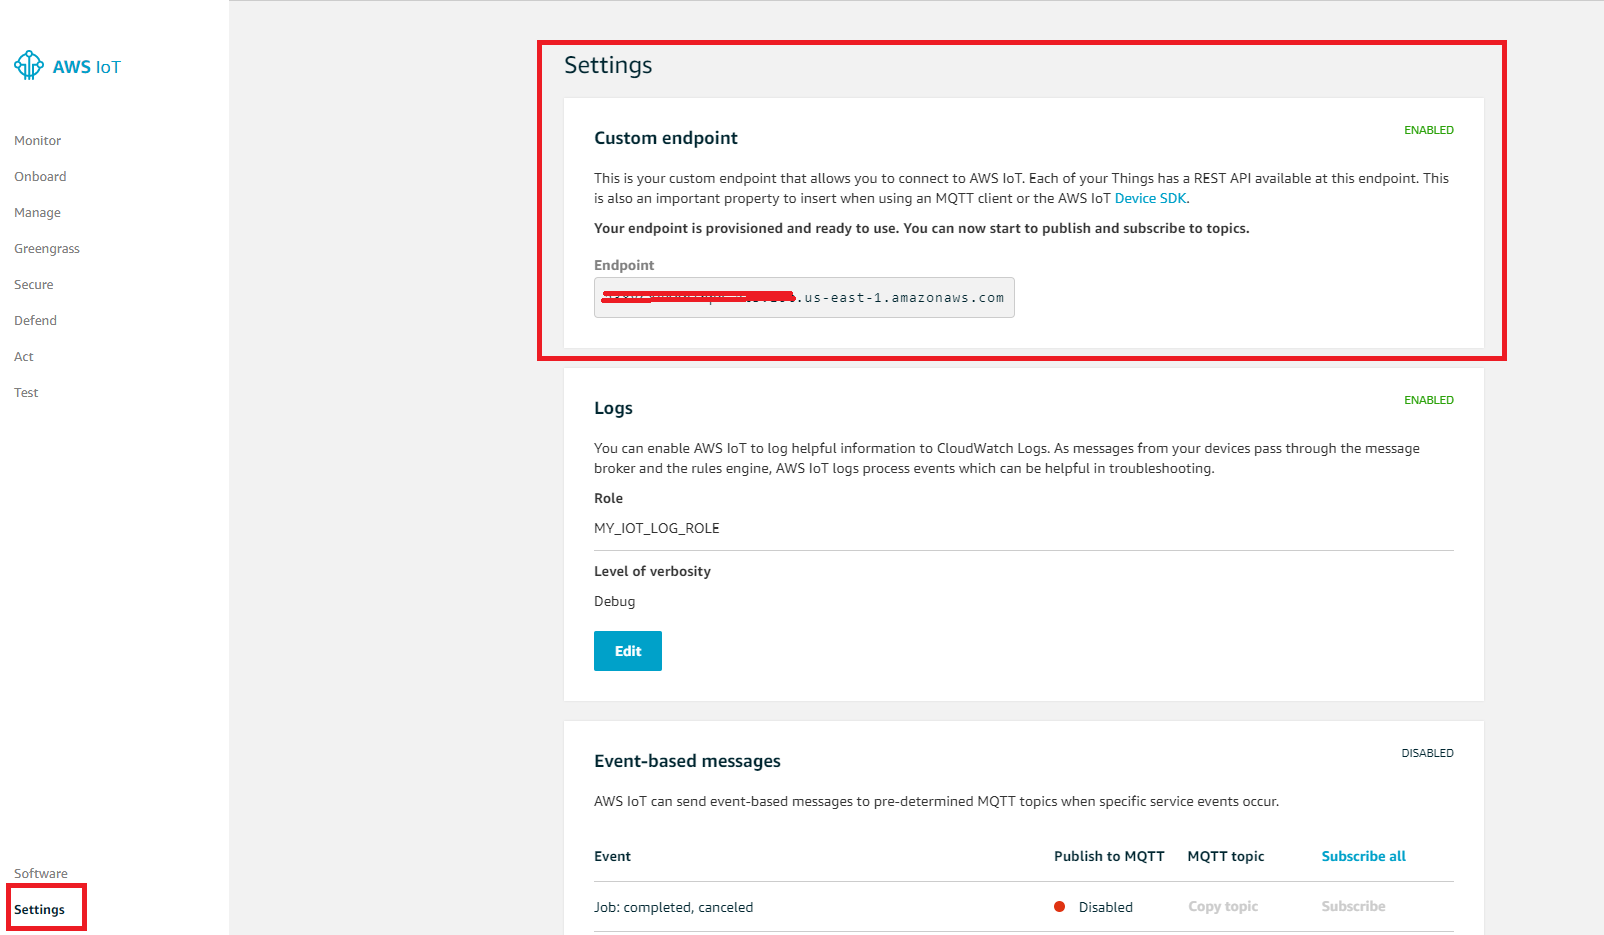Open the Secure sidebar section
This screenshot has width=1604, height=935.
[x=33, y=285]
